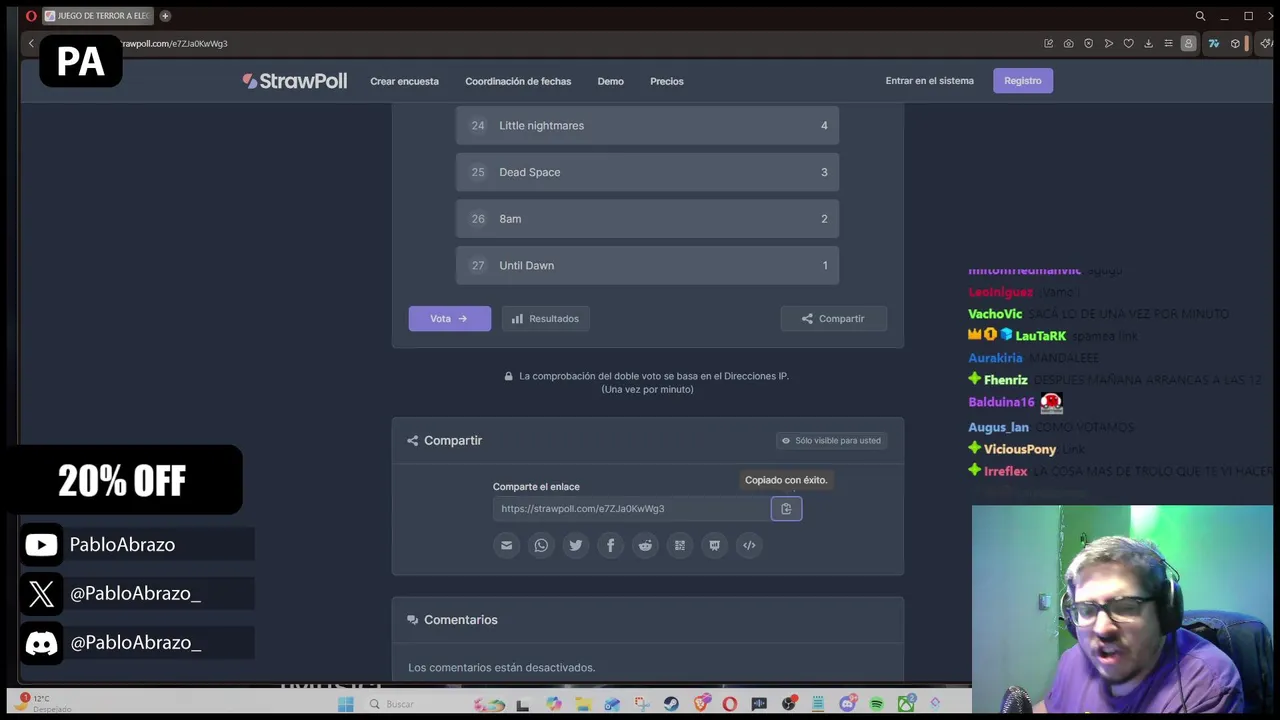Open the embed code icon

point(749,545)
